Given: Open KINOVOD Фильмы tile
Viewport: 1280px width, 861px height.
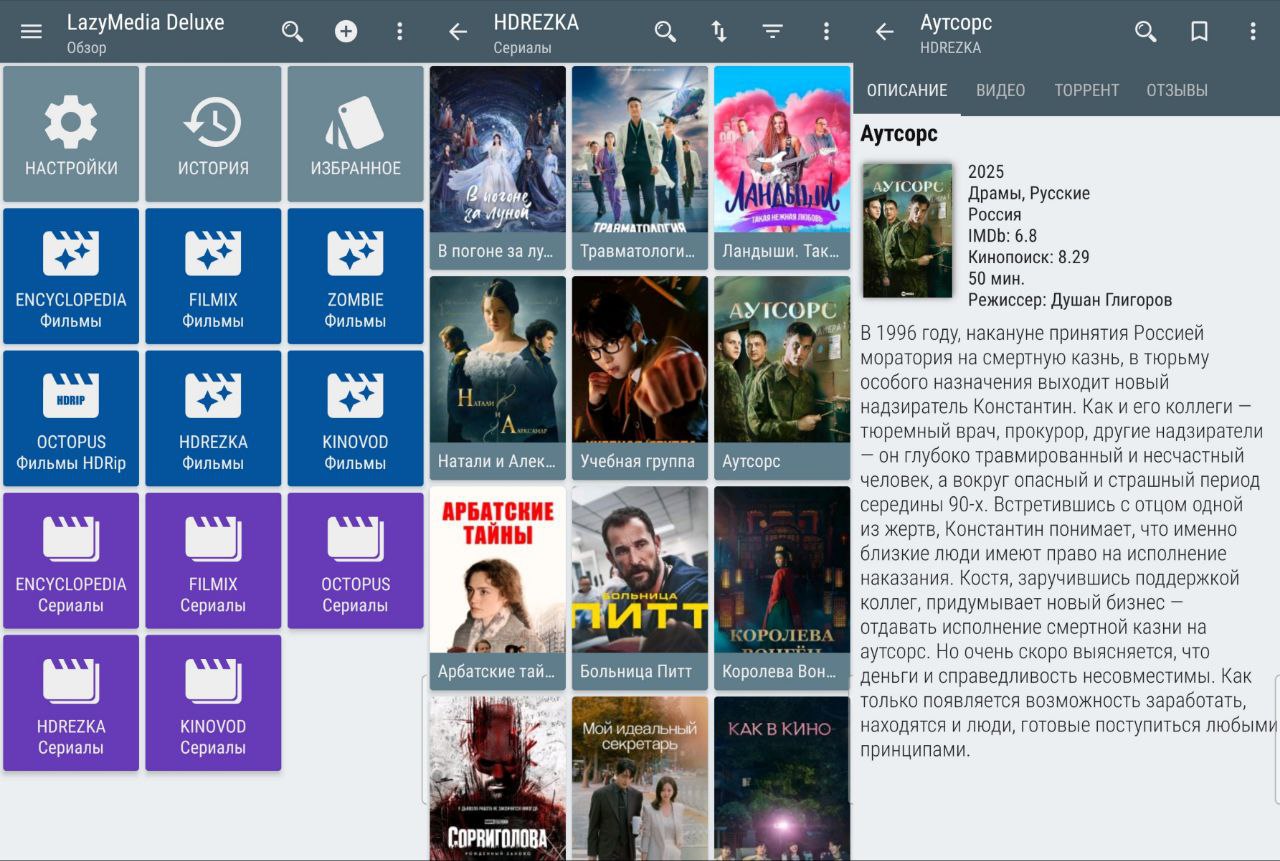Looking at the screenshot, I should point(355,418).
